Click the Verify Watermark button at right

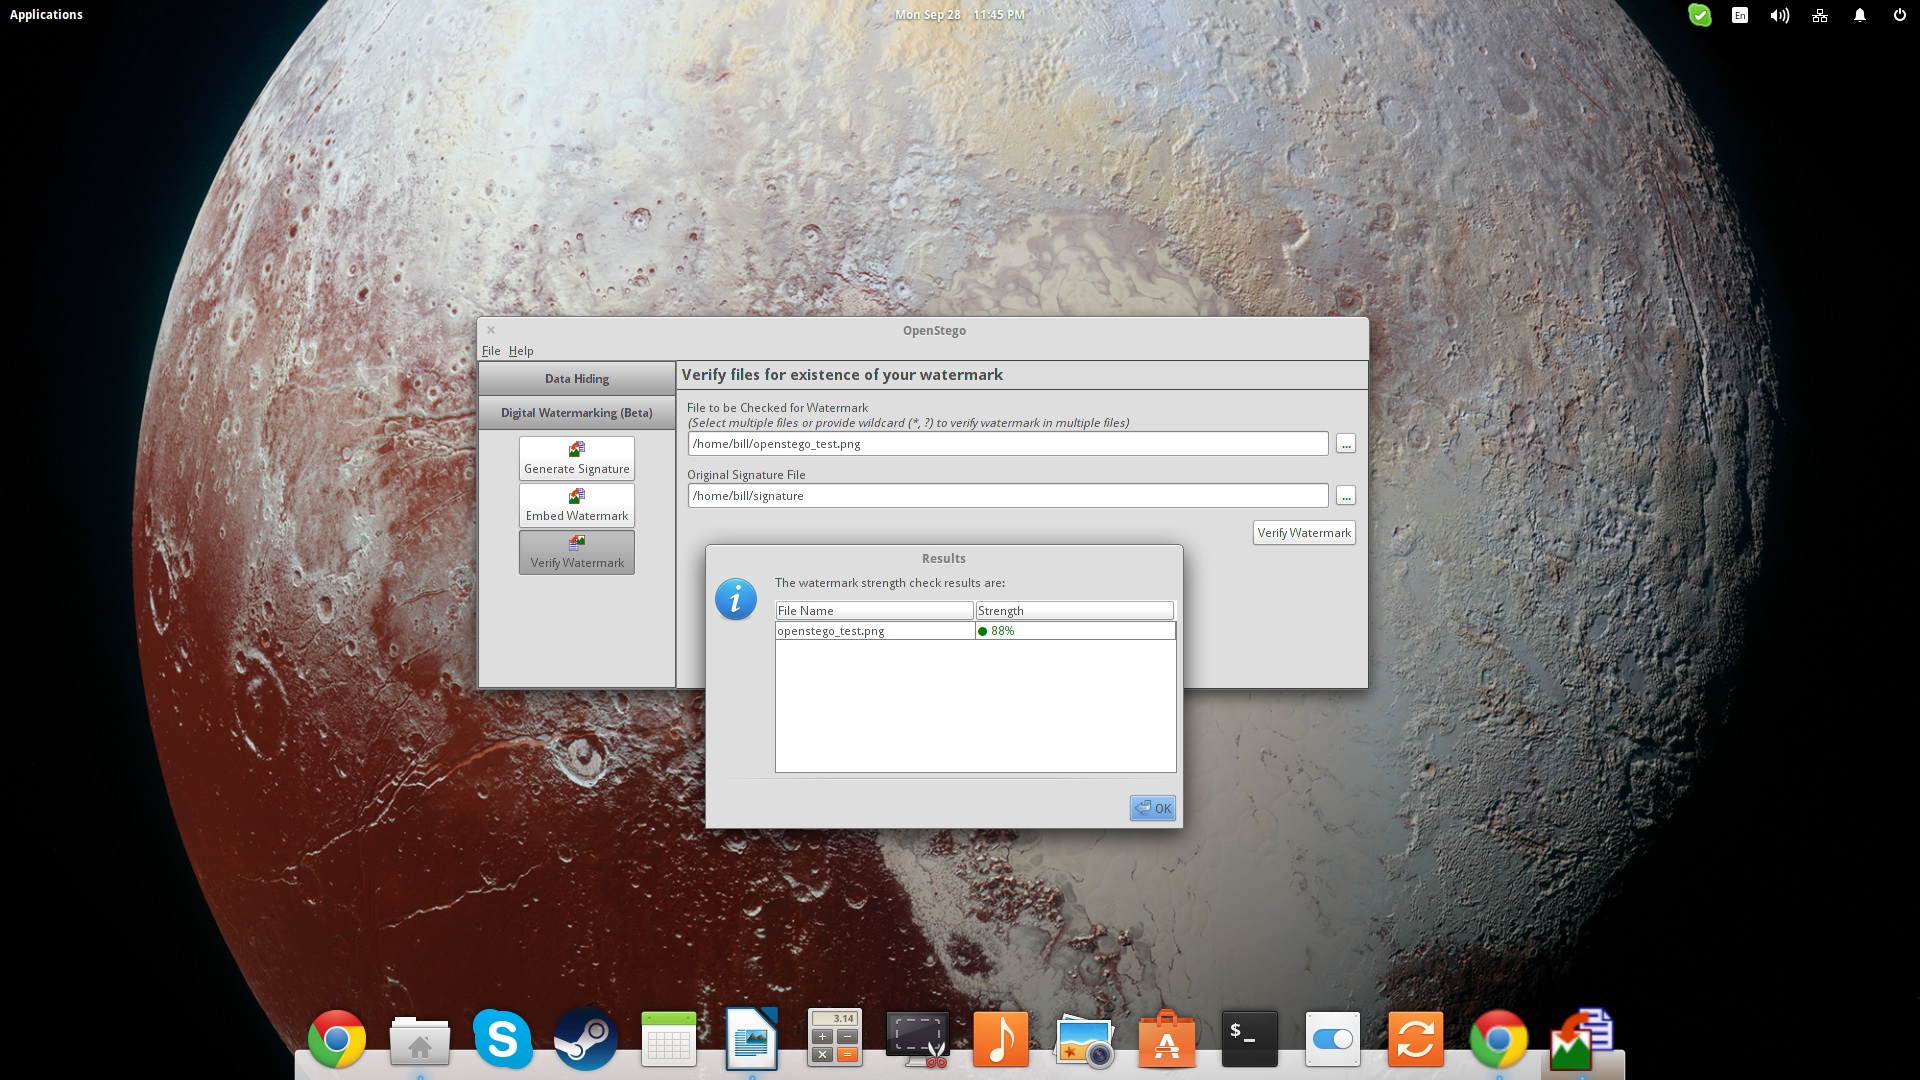(1304, 533)
